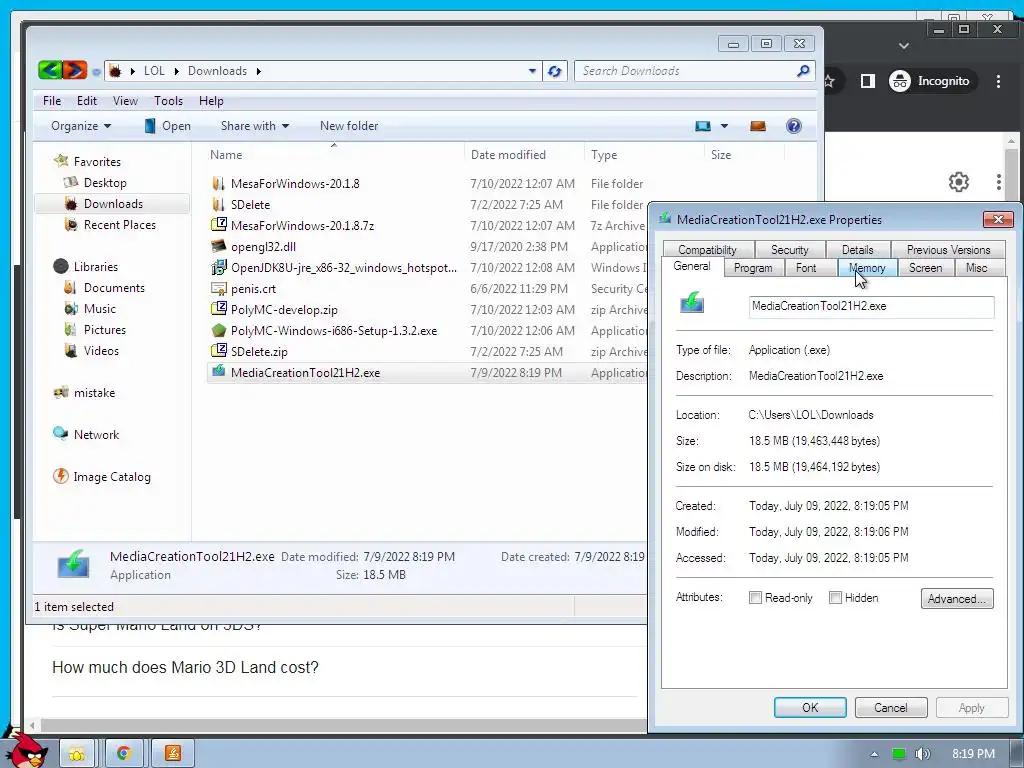
Task: Expand the view options dropdown arrow
Action: point(724,126)
